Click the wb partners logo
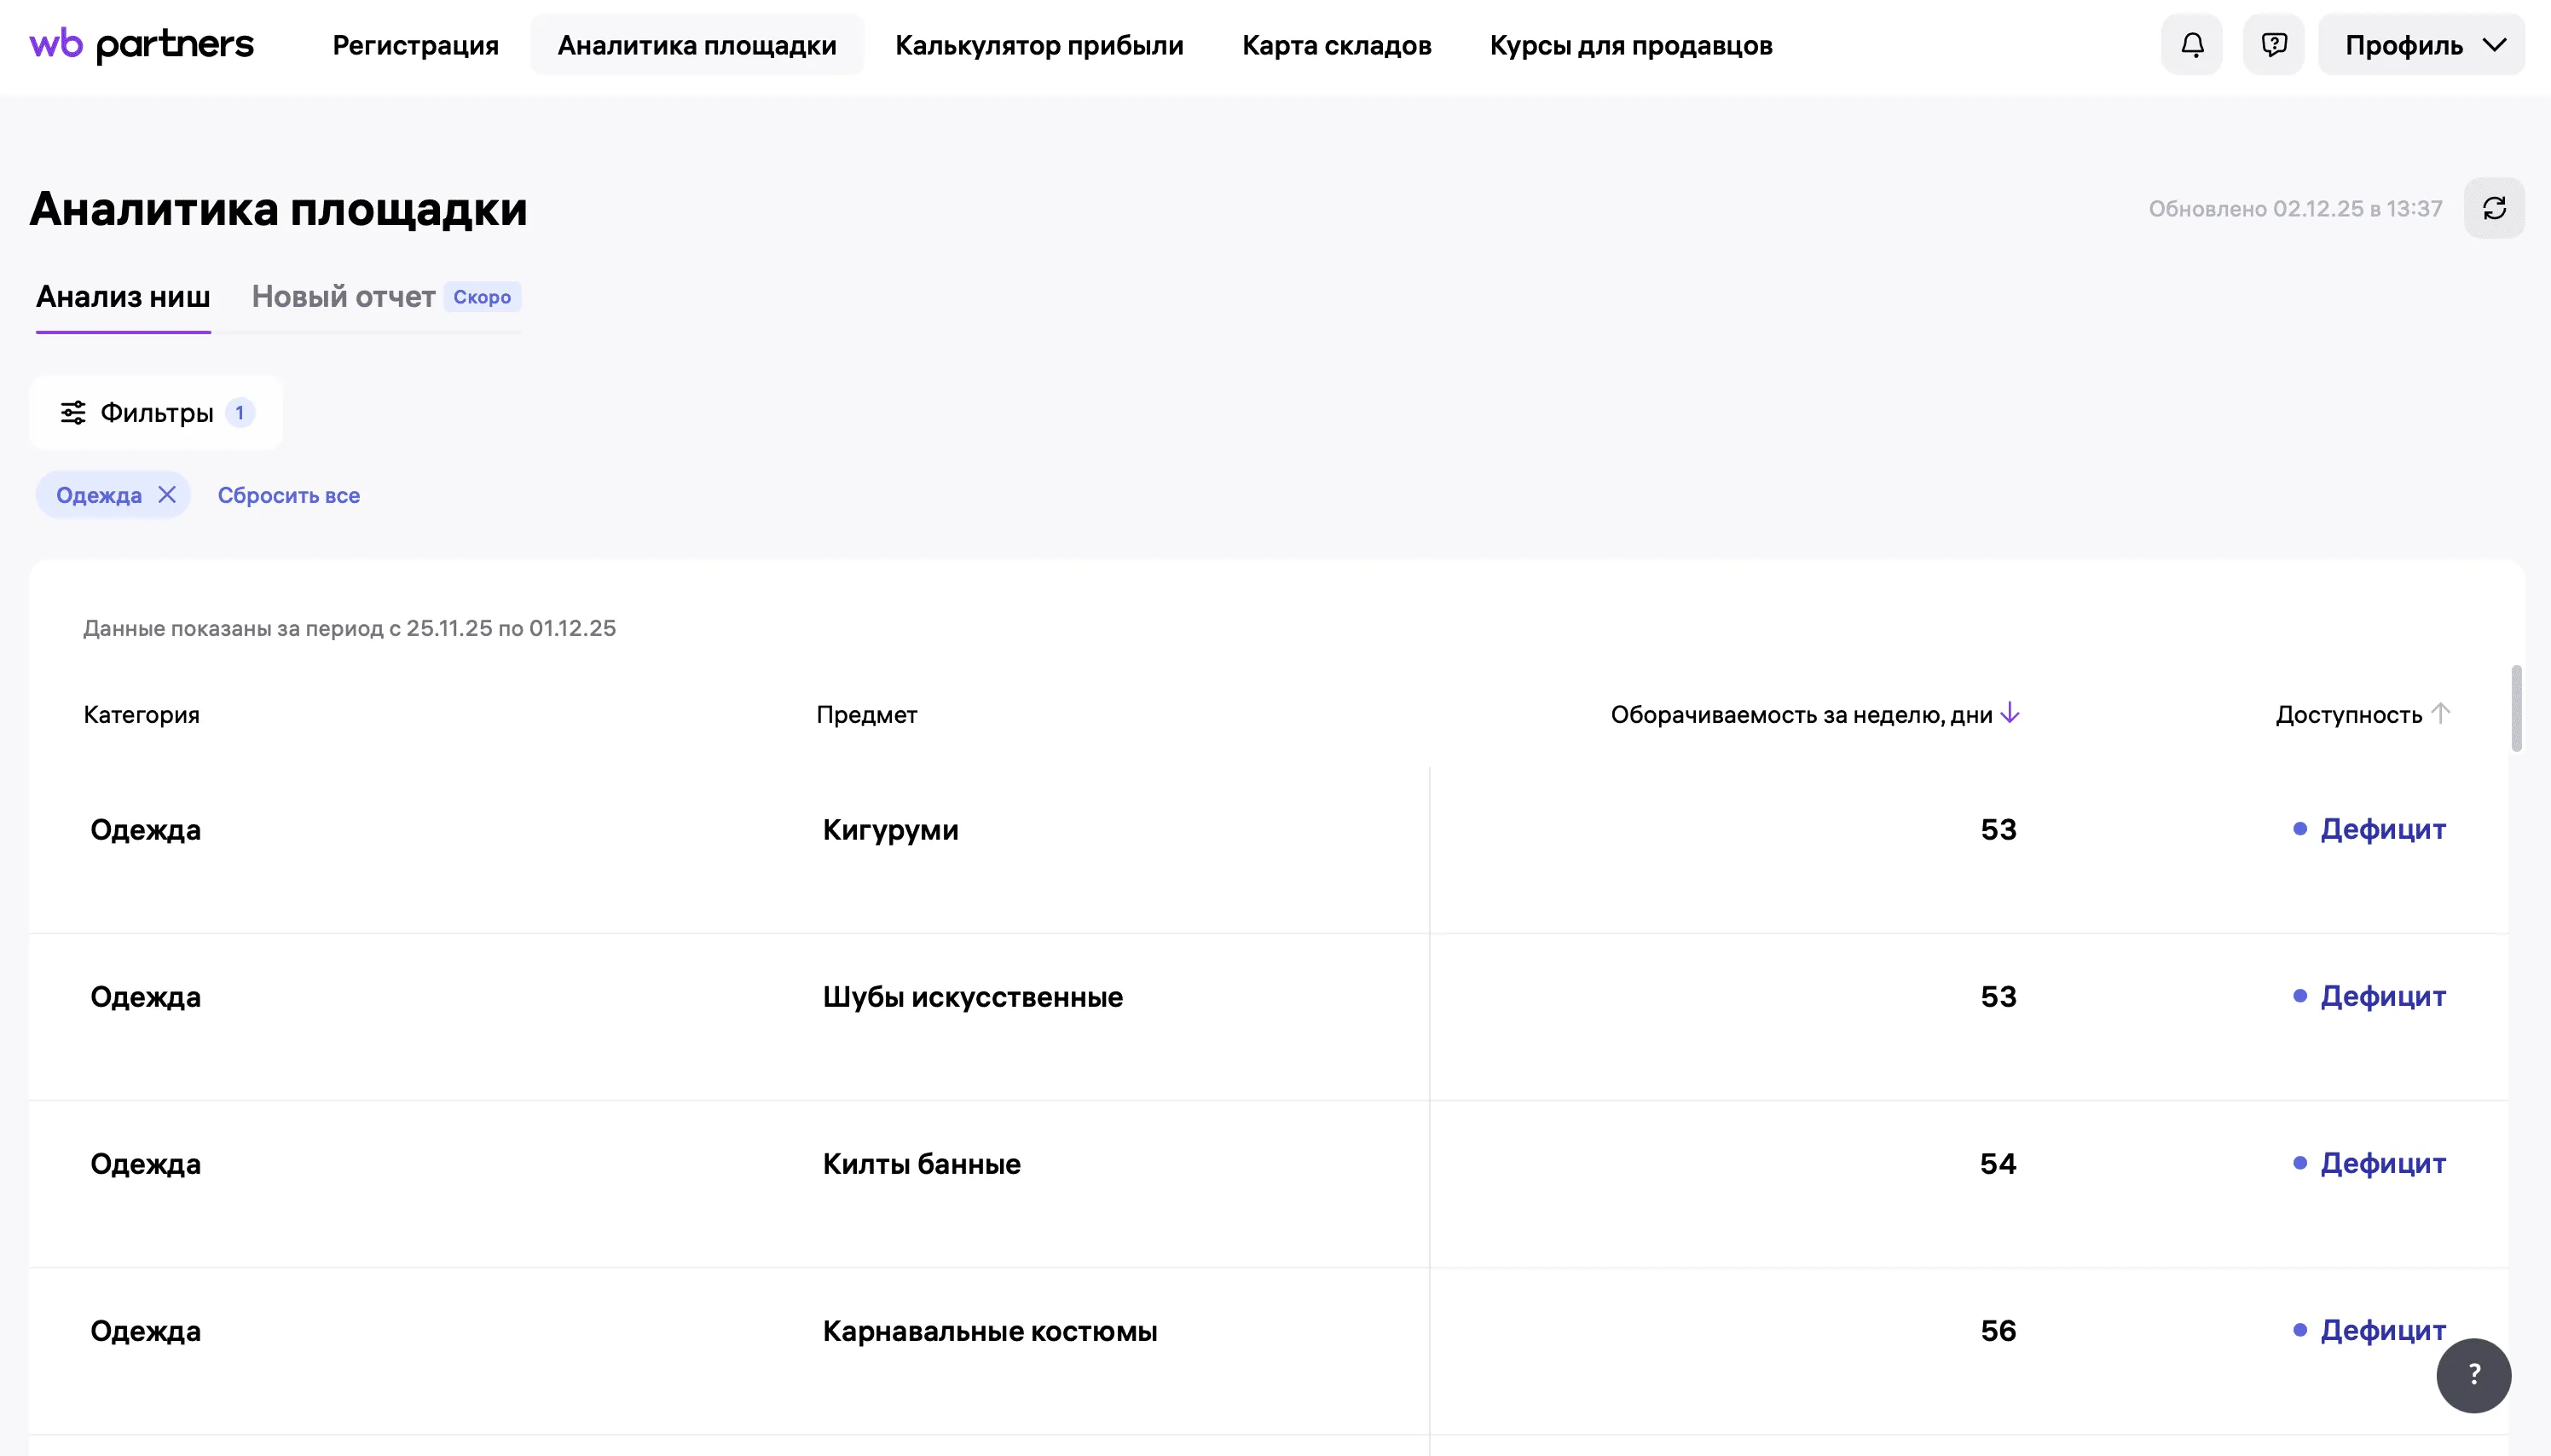The height and width of the screenshot is (1456, 2551). click(x=141, y=44)
